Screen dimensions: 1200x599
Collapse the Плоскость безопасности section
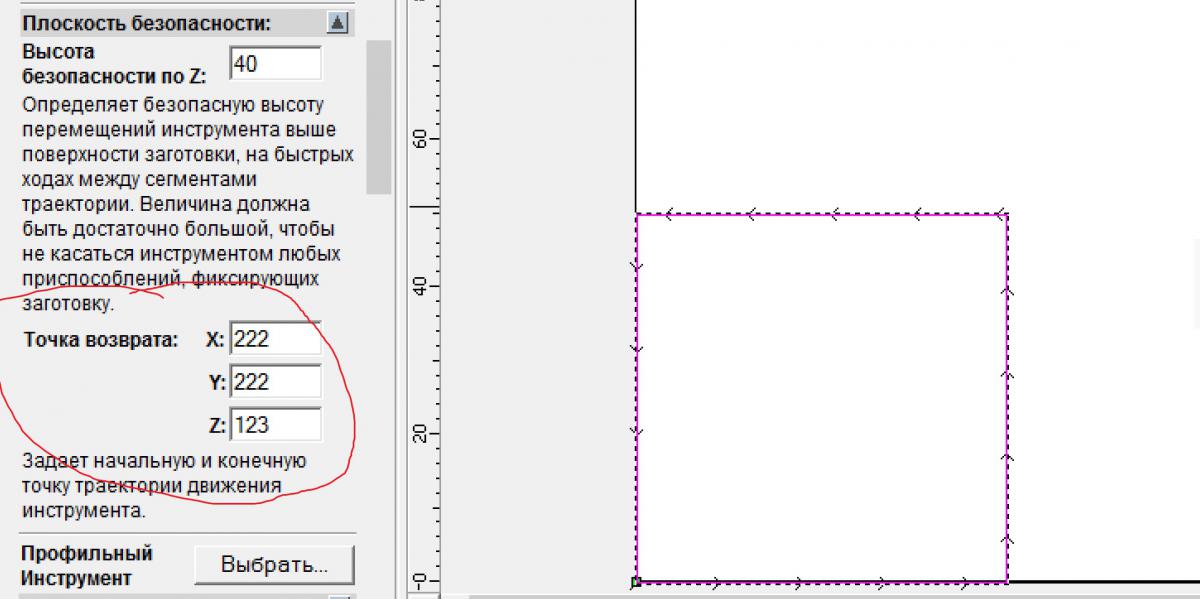[338, 22]
